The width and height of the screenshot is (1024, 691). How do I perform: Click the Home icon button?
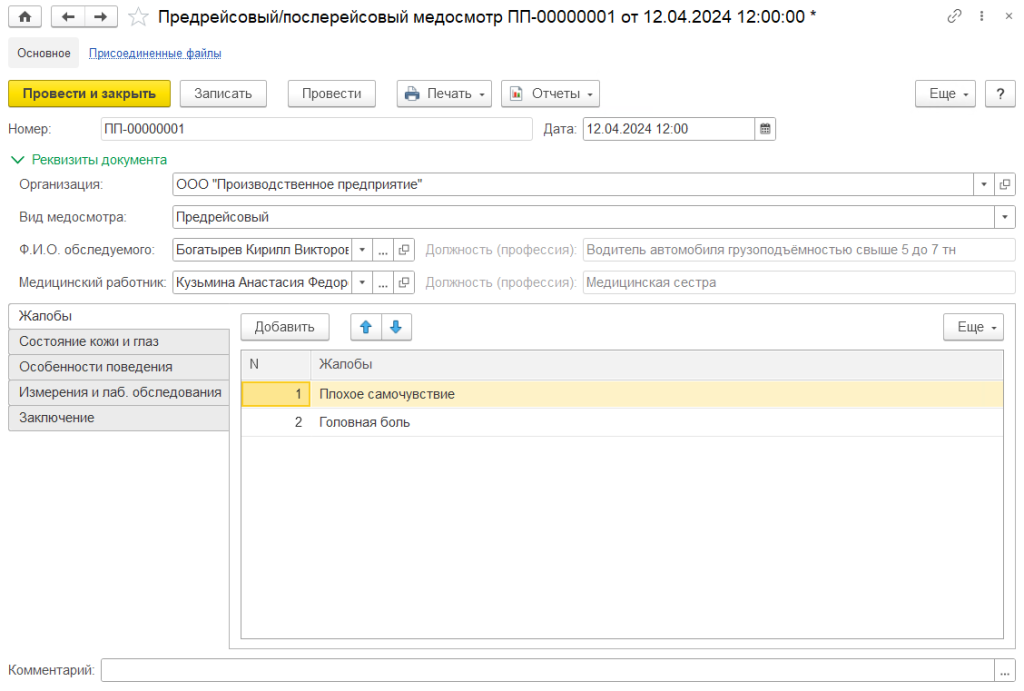click(26, 17)
